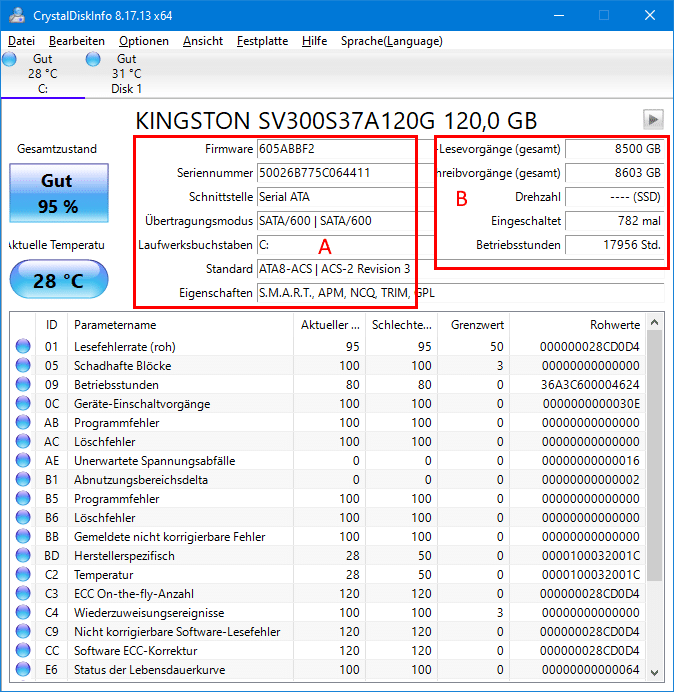Click the SMART list scrollbar thumb
Image resolution: width=674 pixels, height=692 pixels.
[x=655, y=455]
